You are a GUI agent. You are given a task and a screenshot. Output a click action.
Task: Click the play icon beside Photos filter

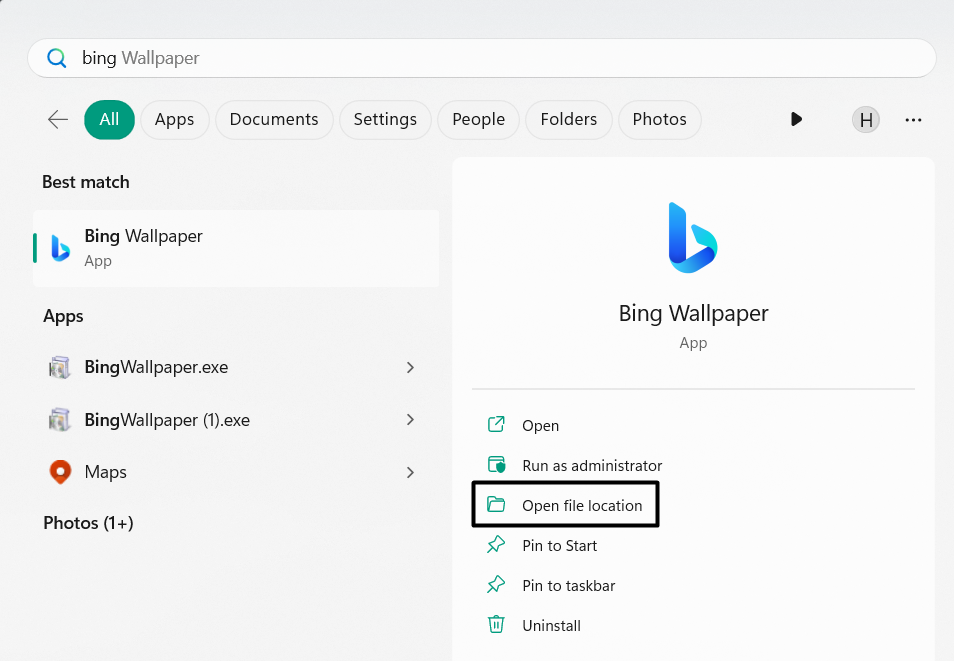[x=796, y=120]
